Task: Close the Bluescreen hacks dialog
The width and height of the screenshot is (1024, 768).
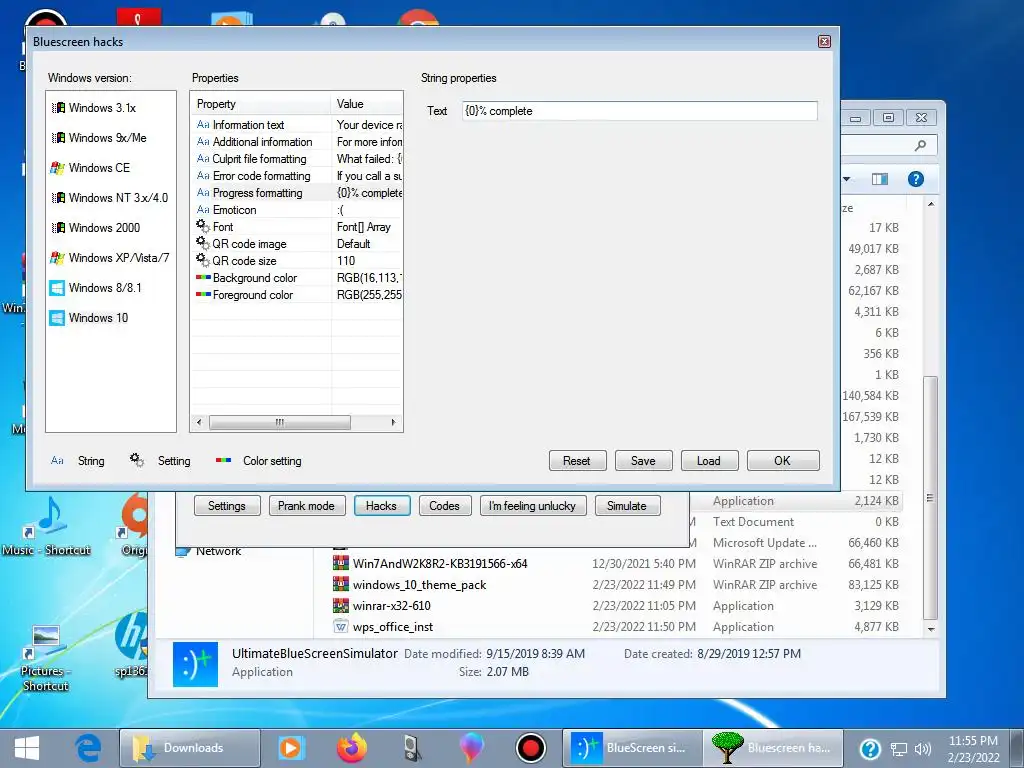Action: [x=824, y=42]
